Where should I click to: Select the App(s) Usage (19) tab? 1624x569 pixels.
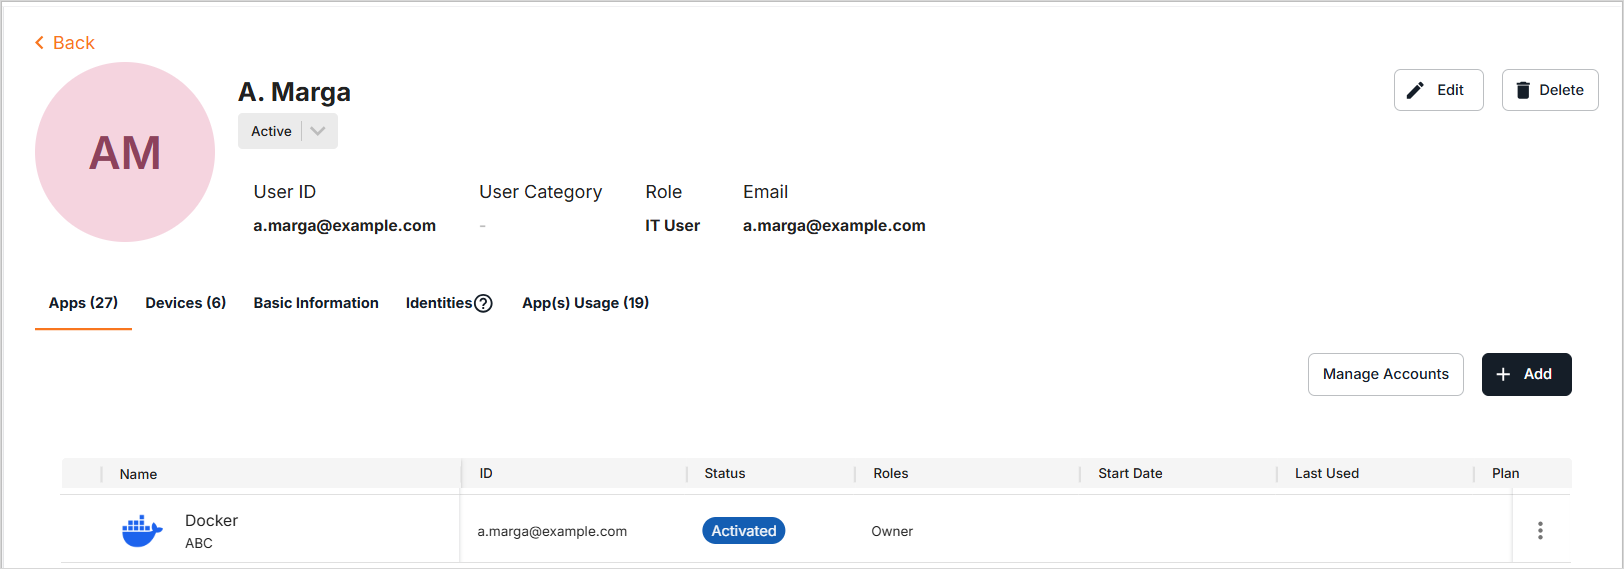585,303
